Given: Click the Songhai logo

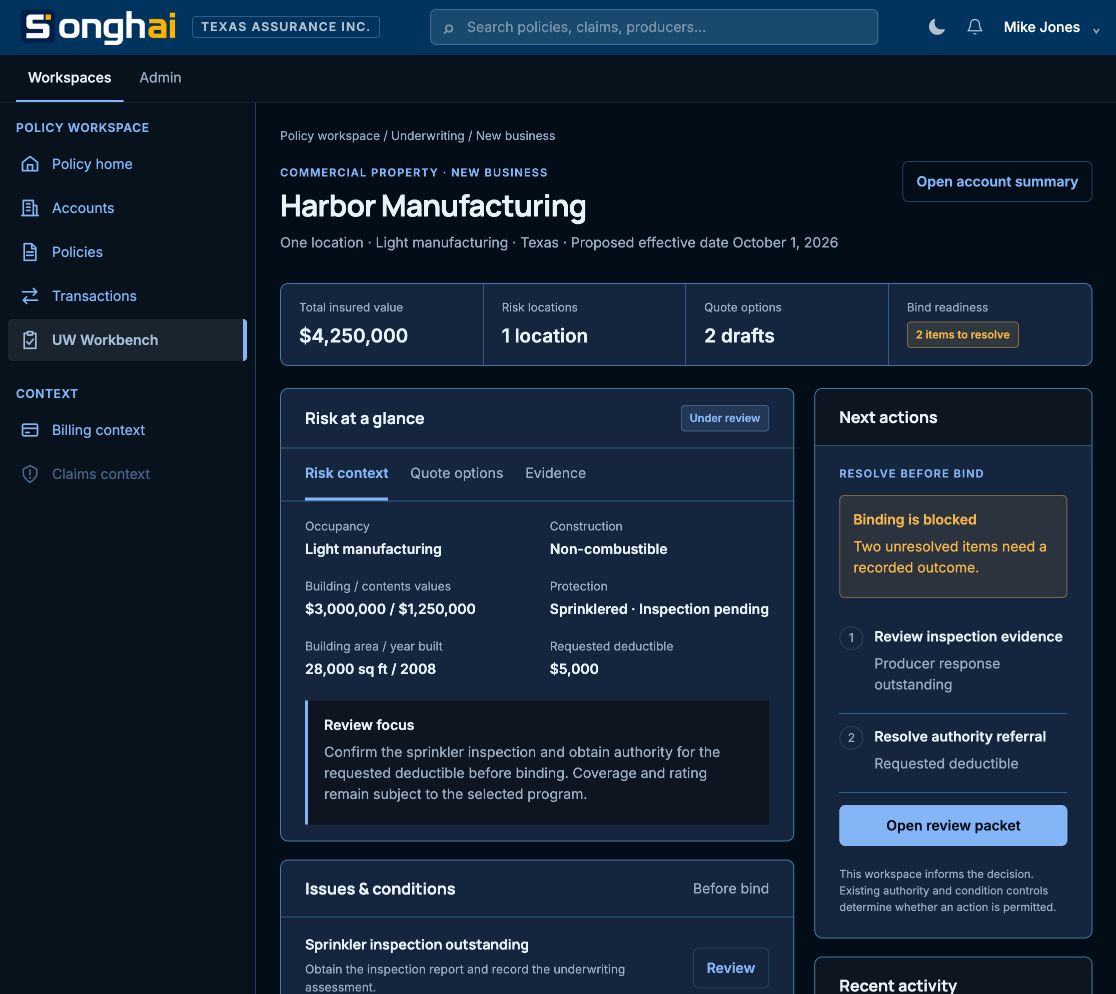Looking at the screenshot, I should [x=100, y=27].
